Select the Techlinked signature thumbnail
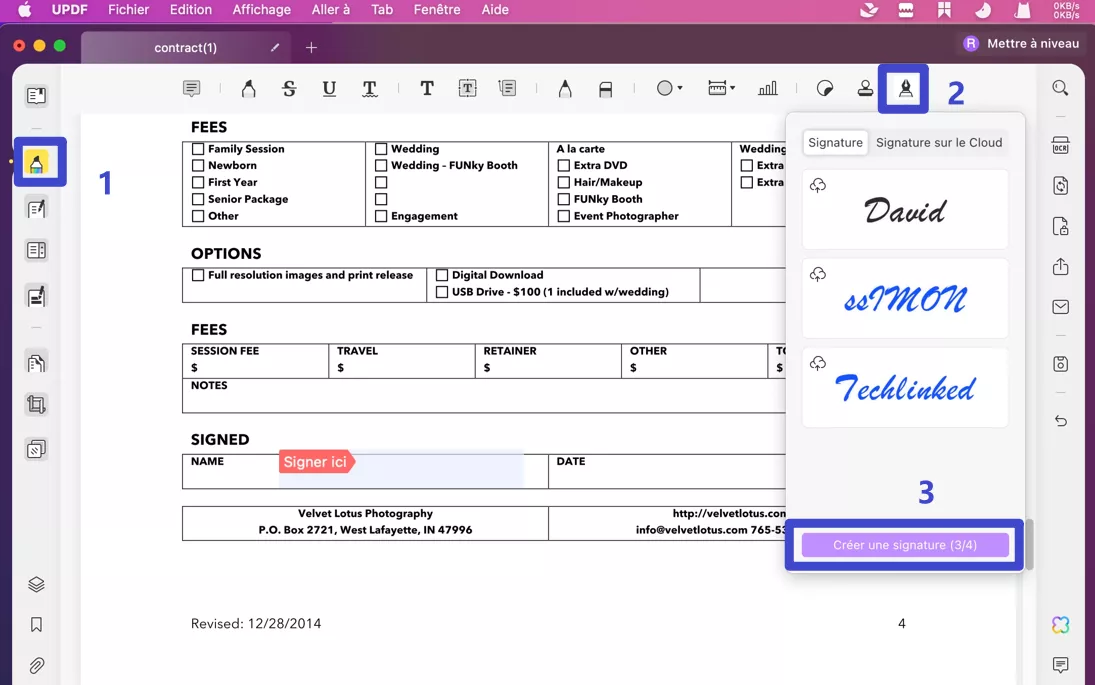Image resolution: width=1095 pixels, height=685 pixels. 903,388
